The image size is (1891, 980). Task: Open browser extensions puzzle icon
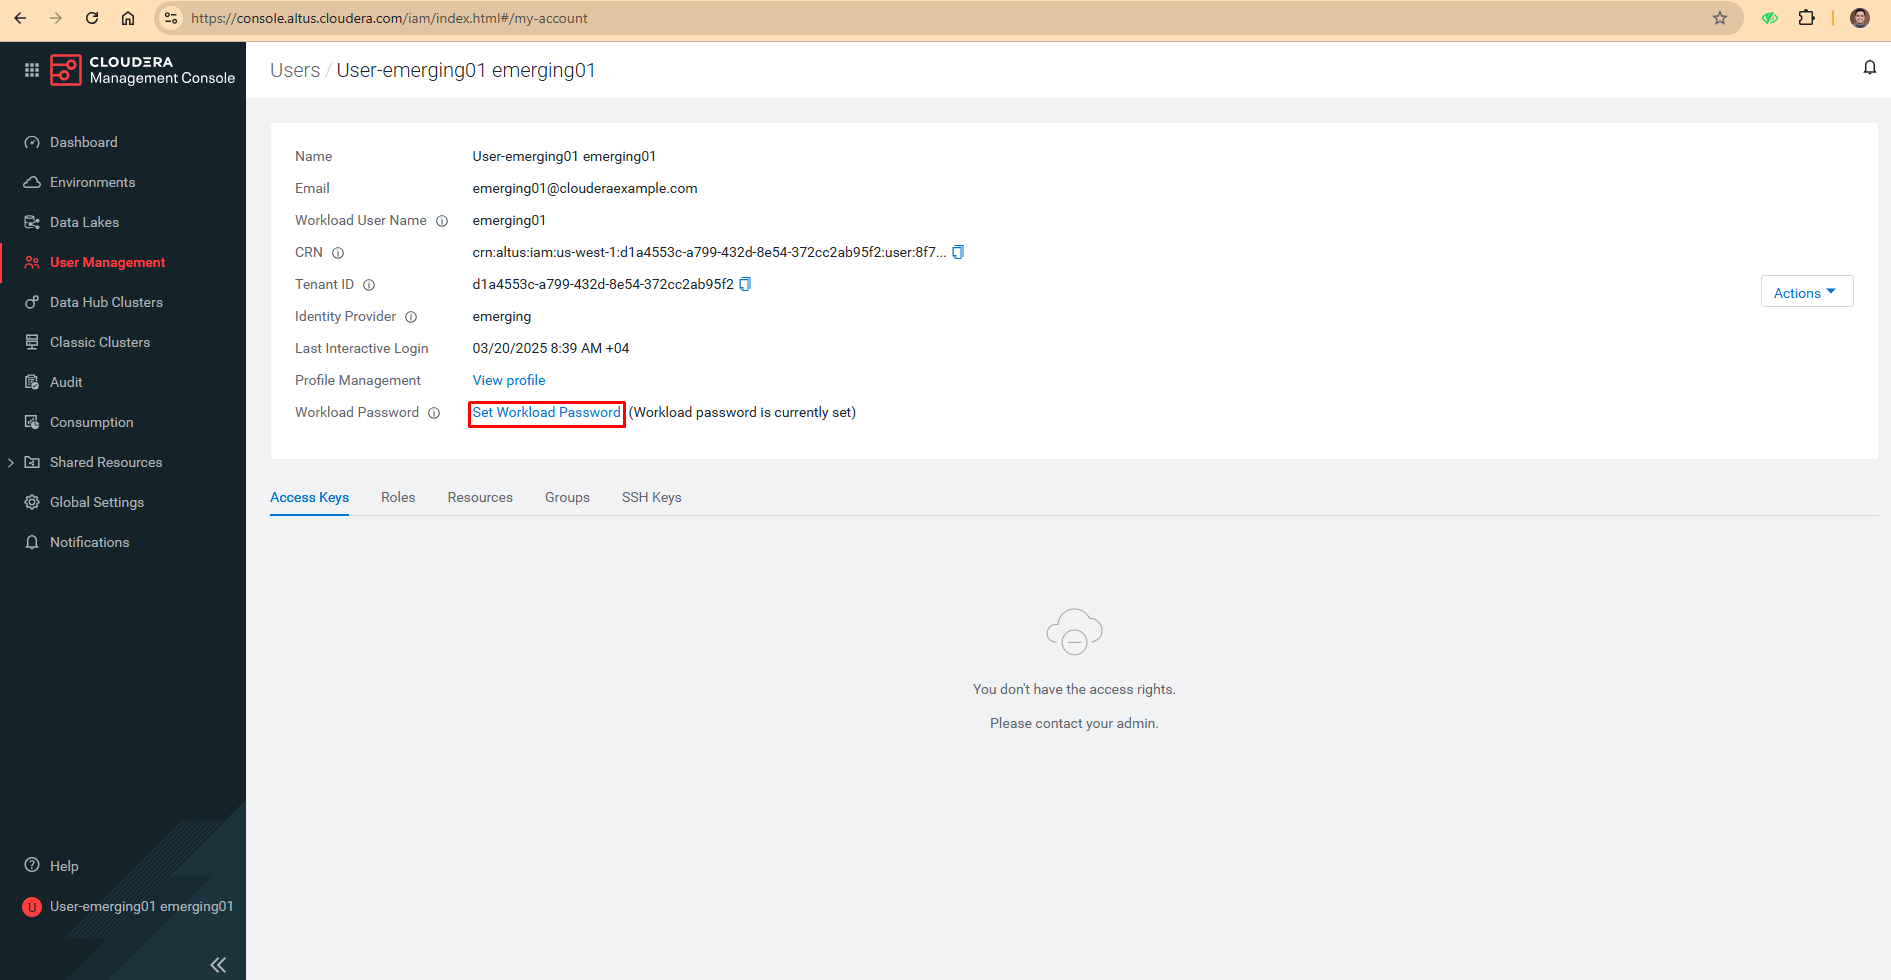1806,18
